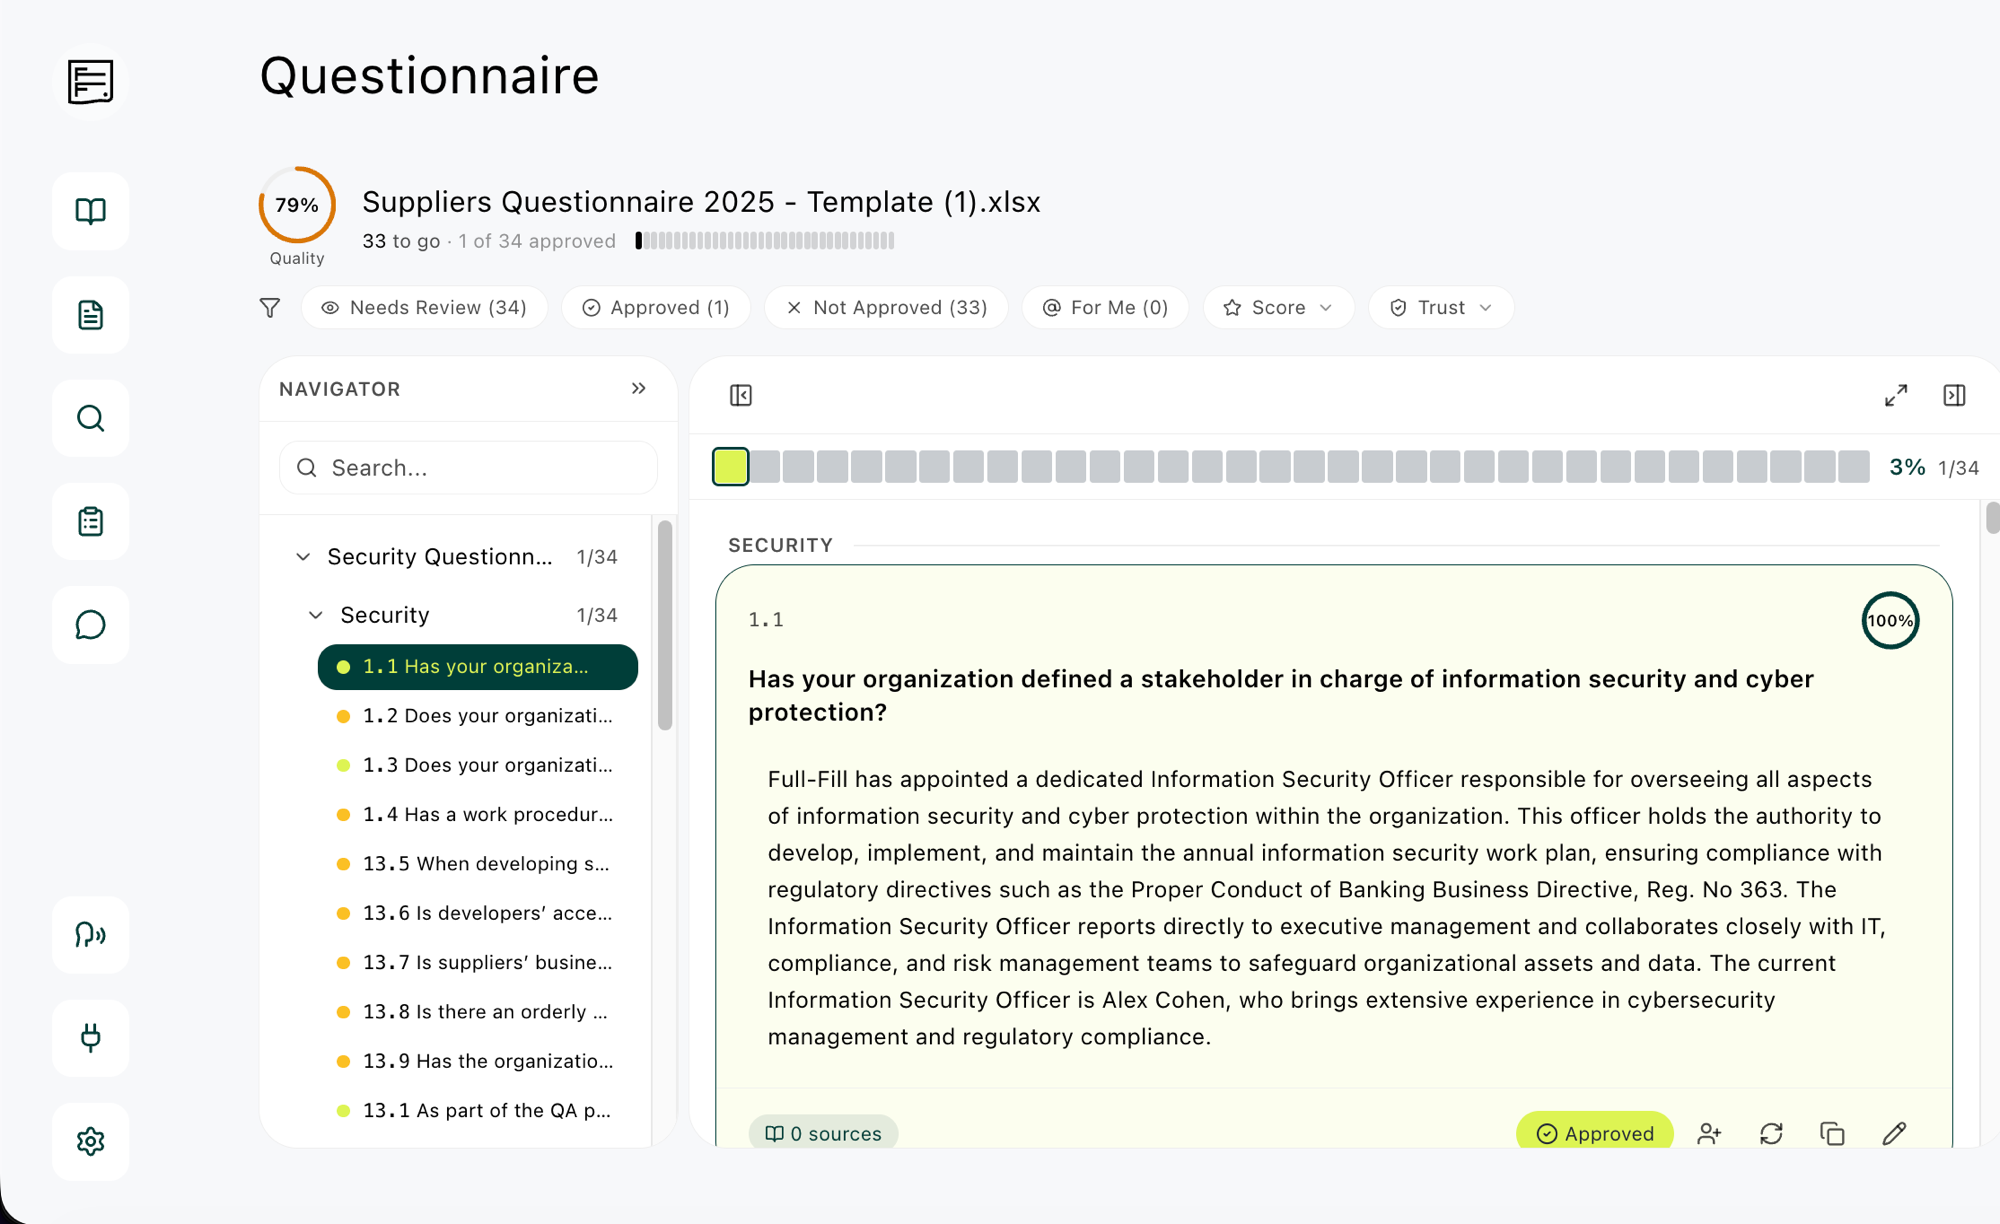Assign question 1.1 to a user
2000x1224 pixels.
pos(1709,1133)
